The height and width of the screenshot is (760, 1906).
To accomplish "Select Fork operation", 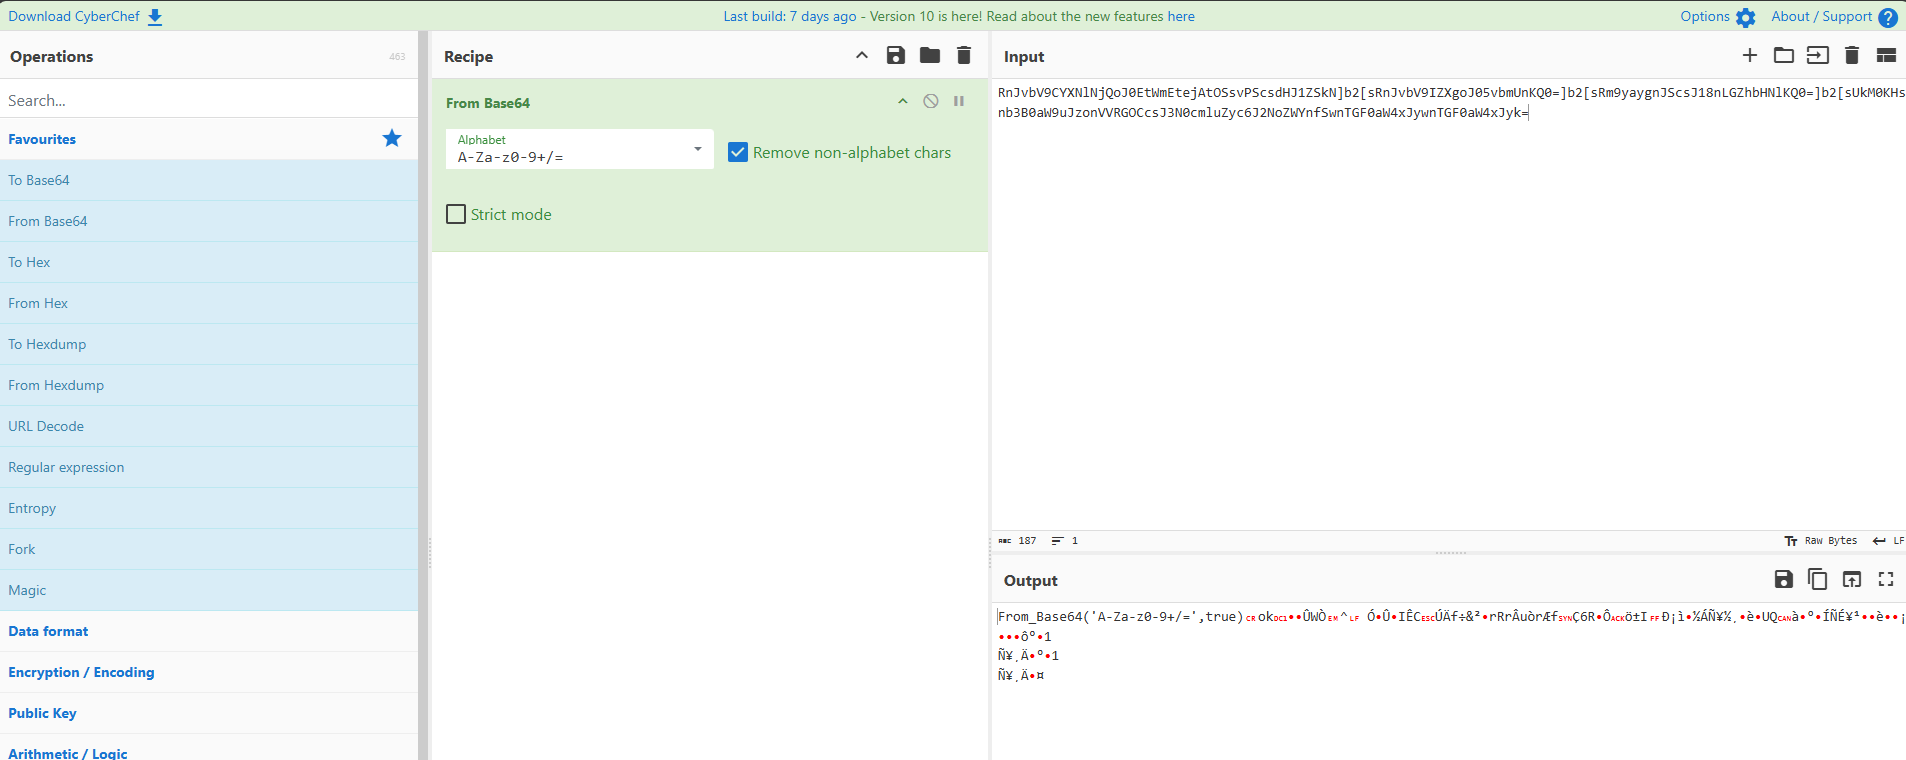I will click(209, 549).
